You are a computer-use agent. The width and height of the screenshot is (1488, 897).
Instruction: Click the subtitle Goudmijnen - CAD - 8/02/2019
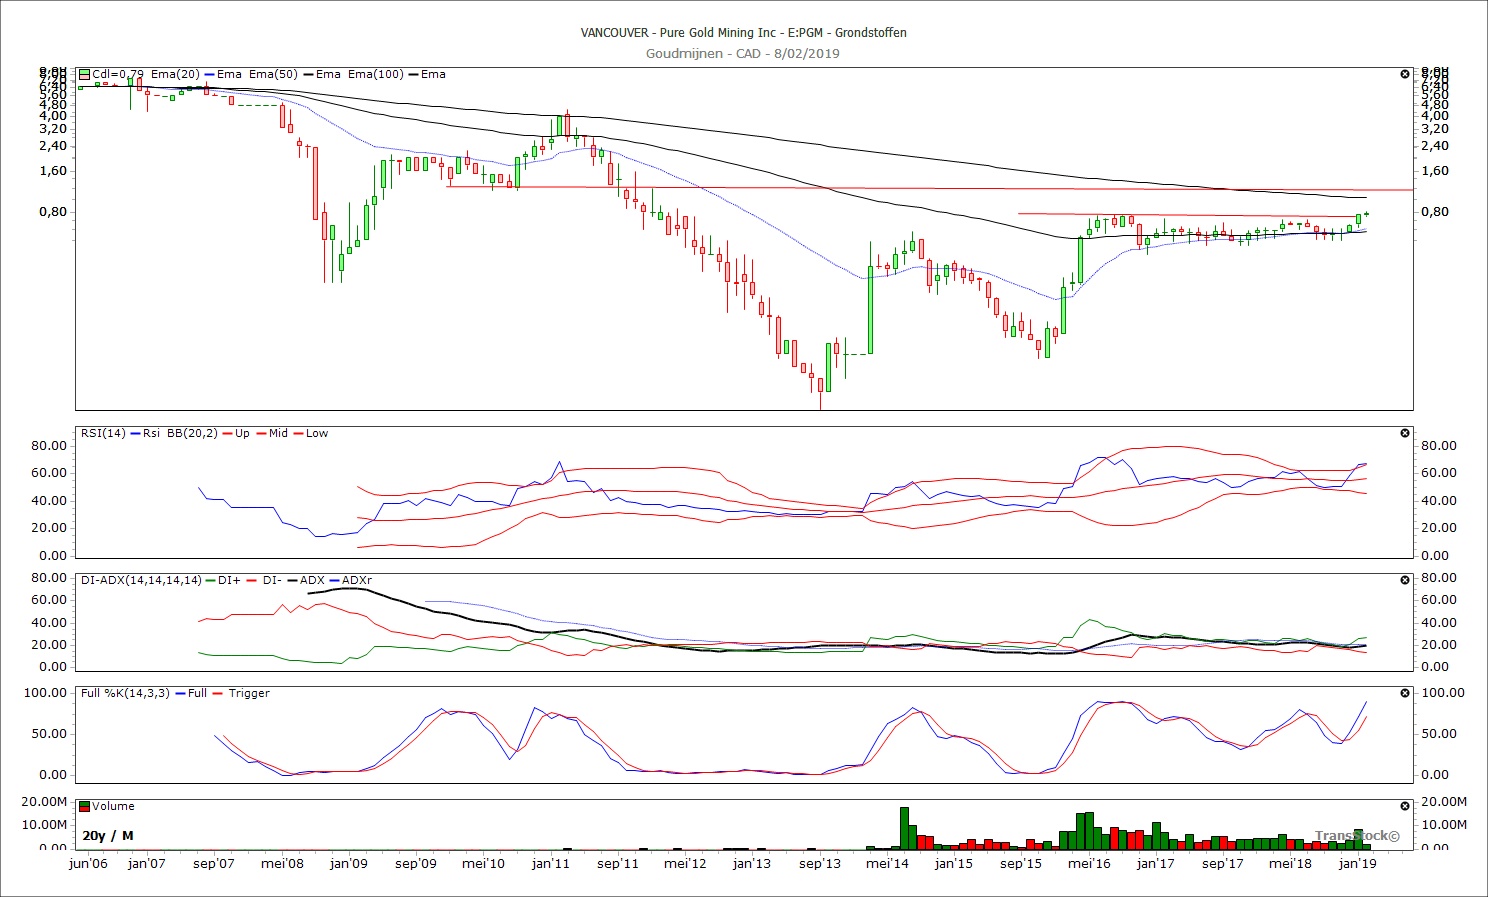(743, 53)
